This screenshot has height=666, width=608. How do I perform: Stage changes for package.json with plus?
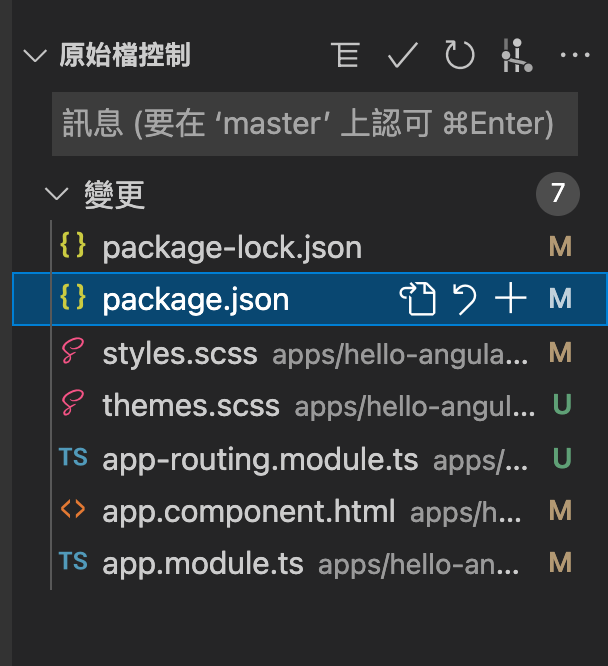pyautogui.click(x=511, y=299)
